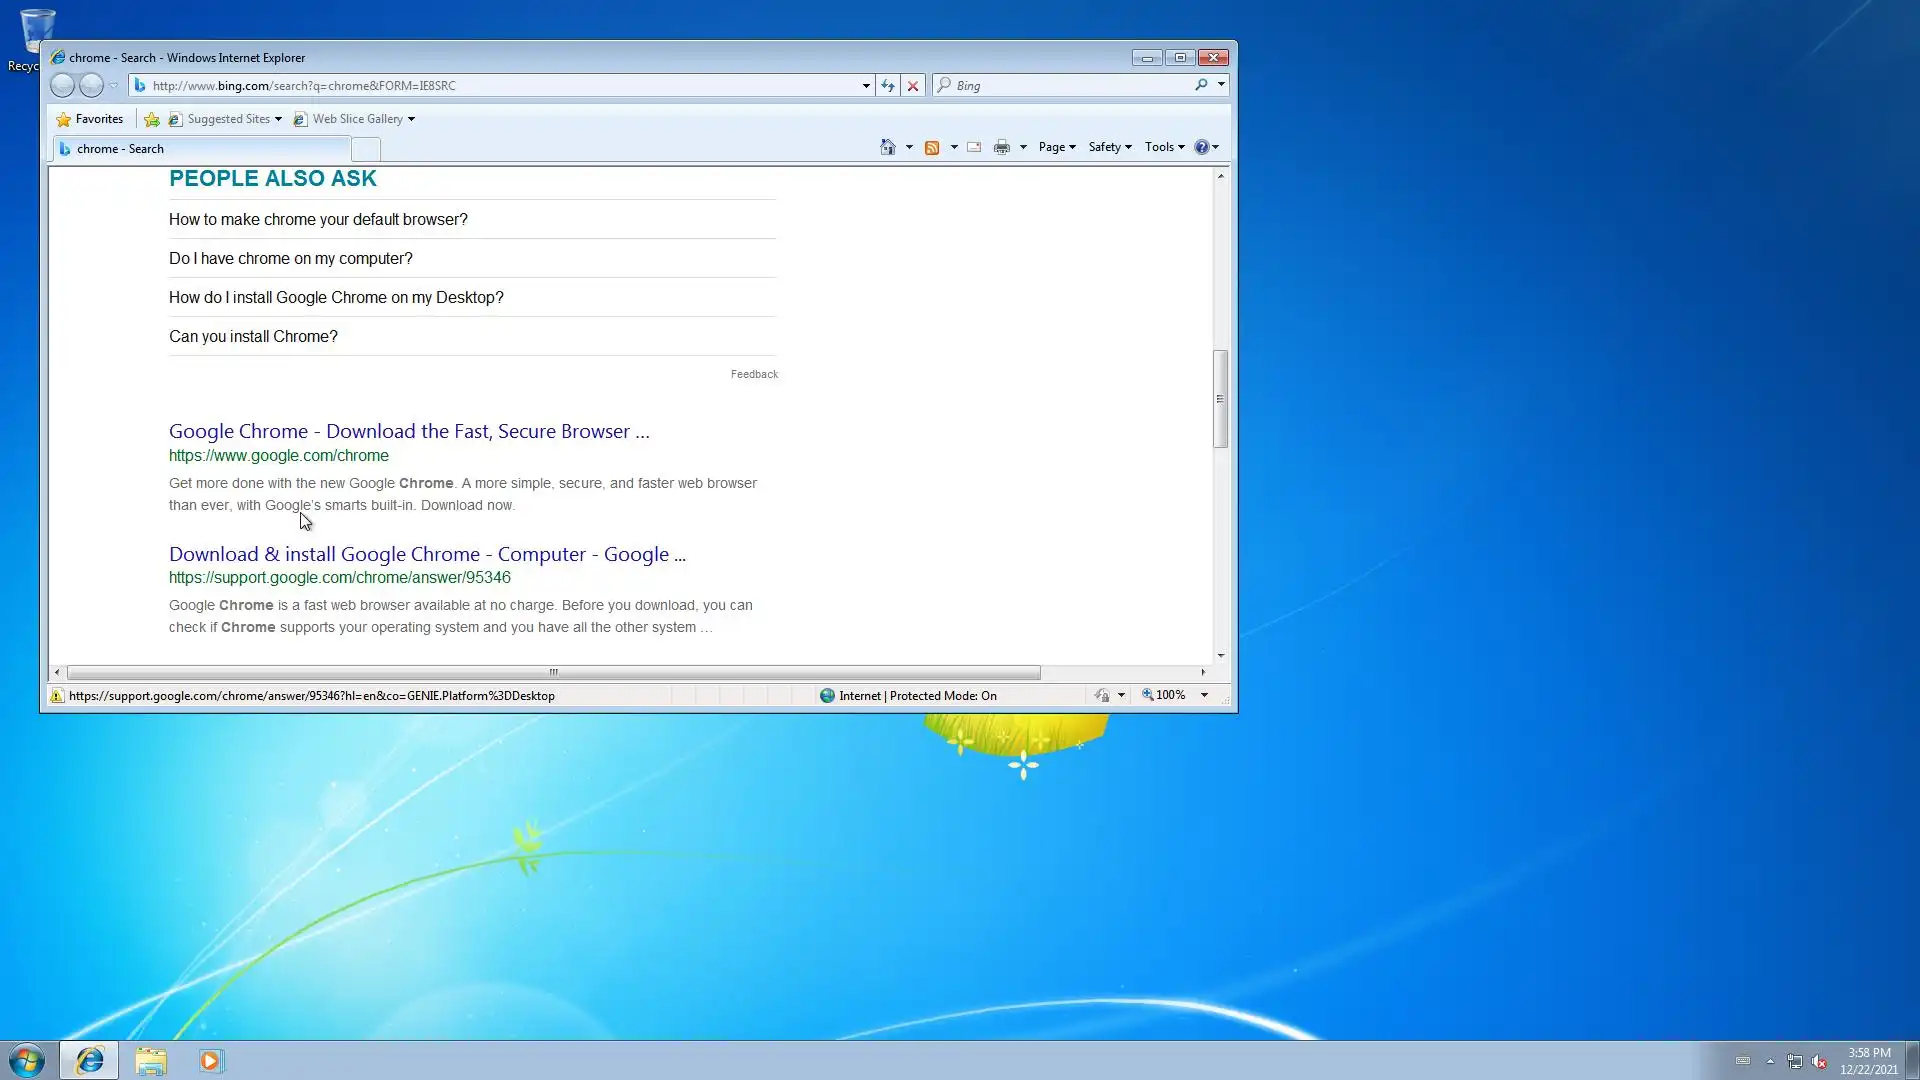Click the Add to Favorites Bar icon
The image size is (1920, 1080).
point(152,119)
